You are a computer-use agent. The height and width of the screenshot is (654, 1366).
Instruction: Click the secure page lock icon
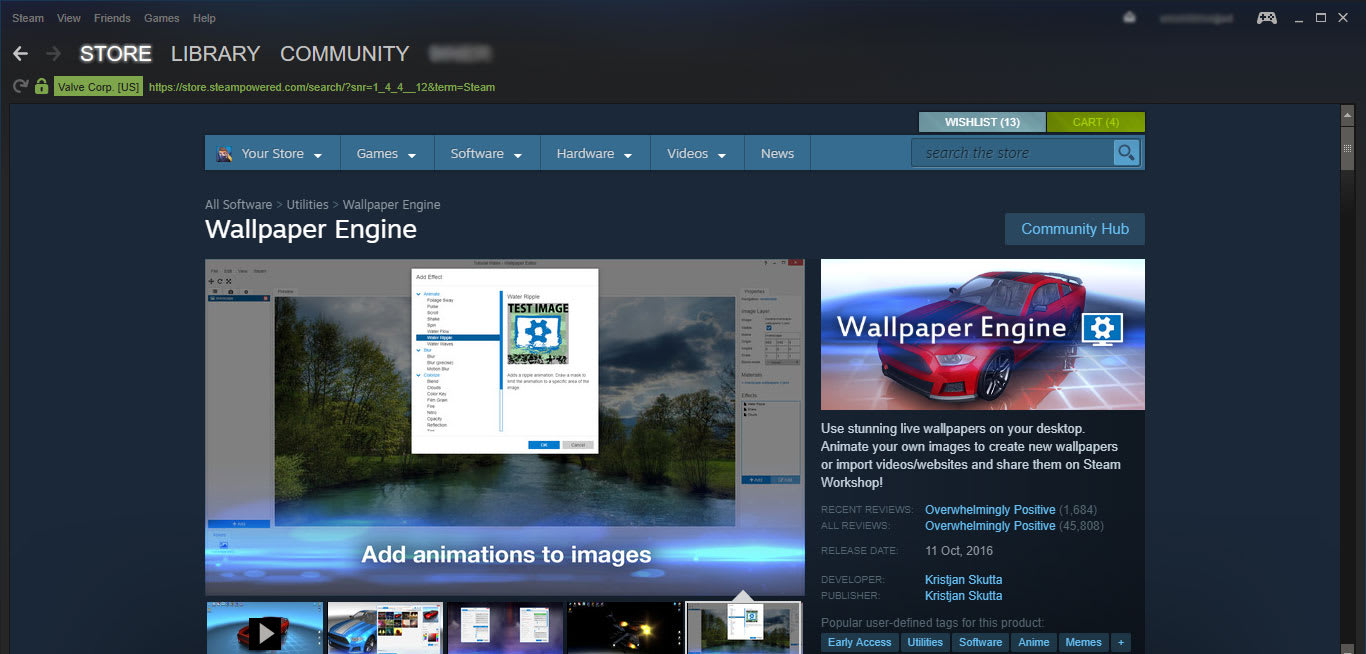[40, 86]
